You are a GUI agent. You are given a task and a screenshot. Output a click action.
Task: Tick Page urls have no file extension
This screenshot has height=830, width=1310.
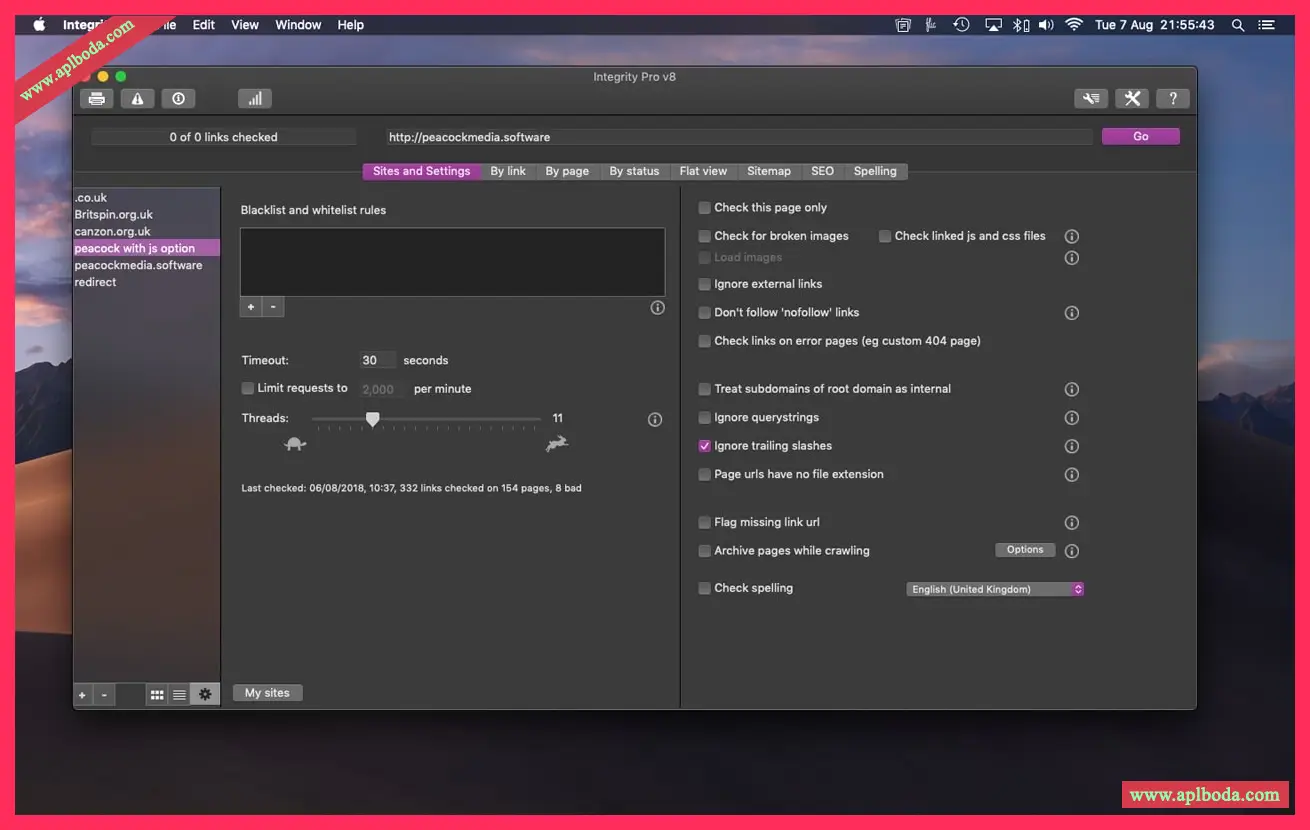[705, 475]
